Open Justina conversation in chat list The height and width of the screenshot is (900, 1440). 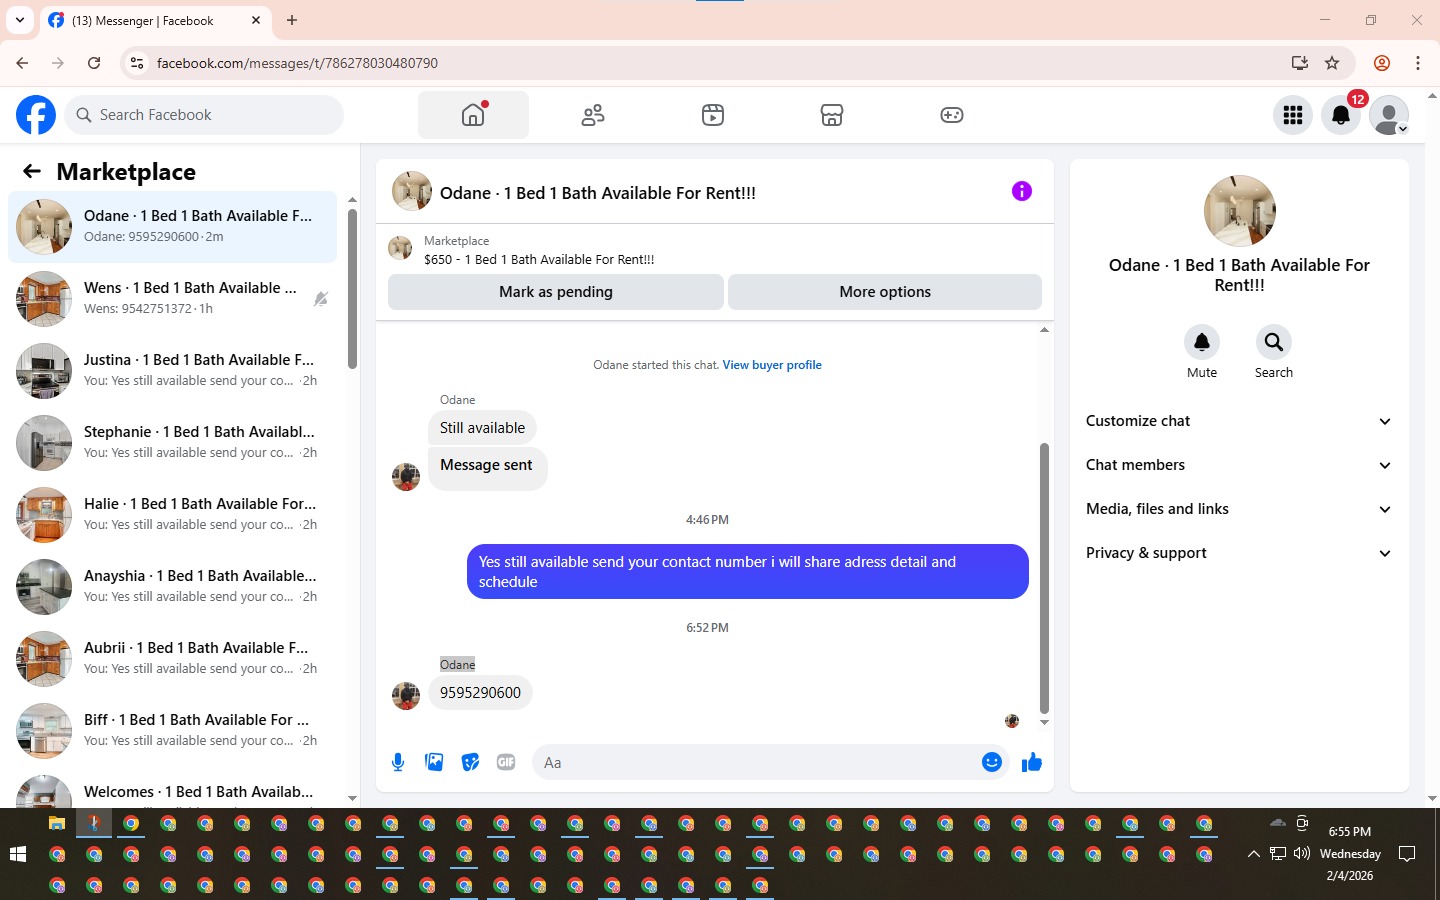click(x=173, y=371)
